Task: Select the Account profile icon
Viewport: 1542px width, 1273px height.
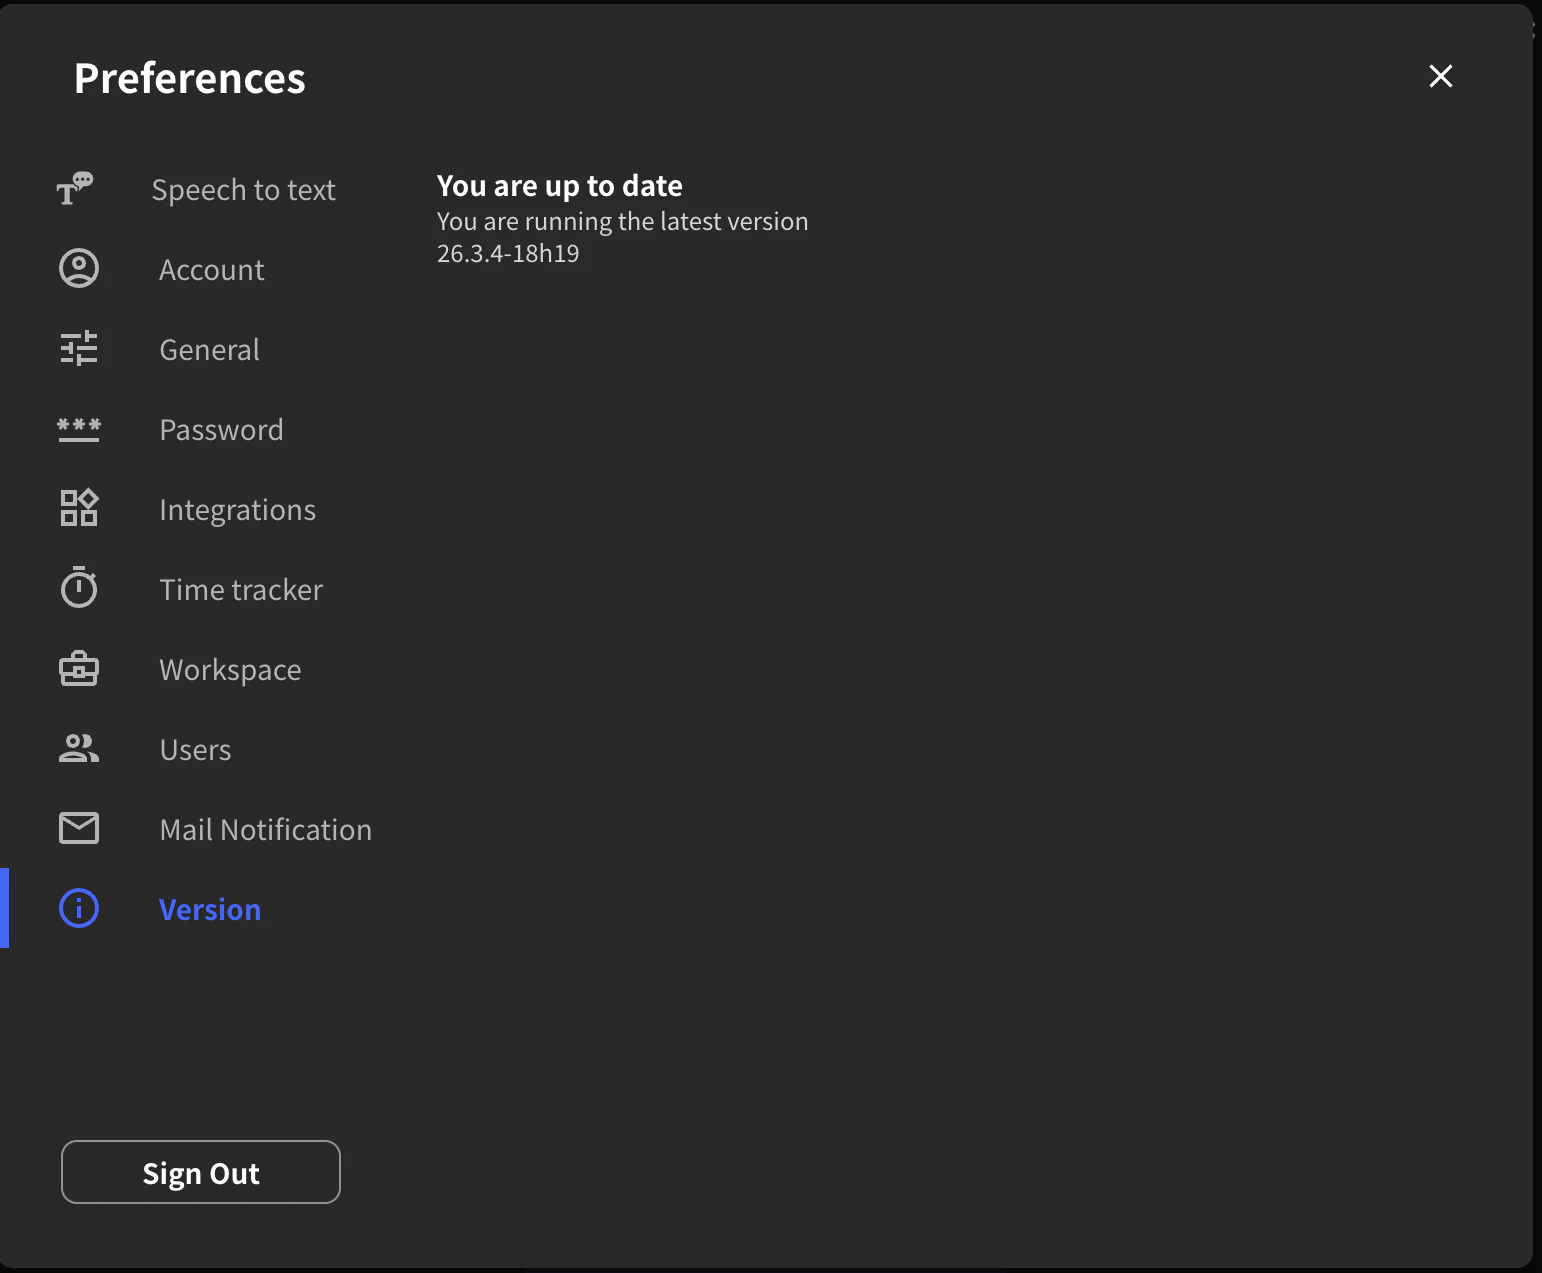Action: (79, 268)
